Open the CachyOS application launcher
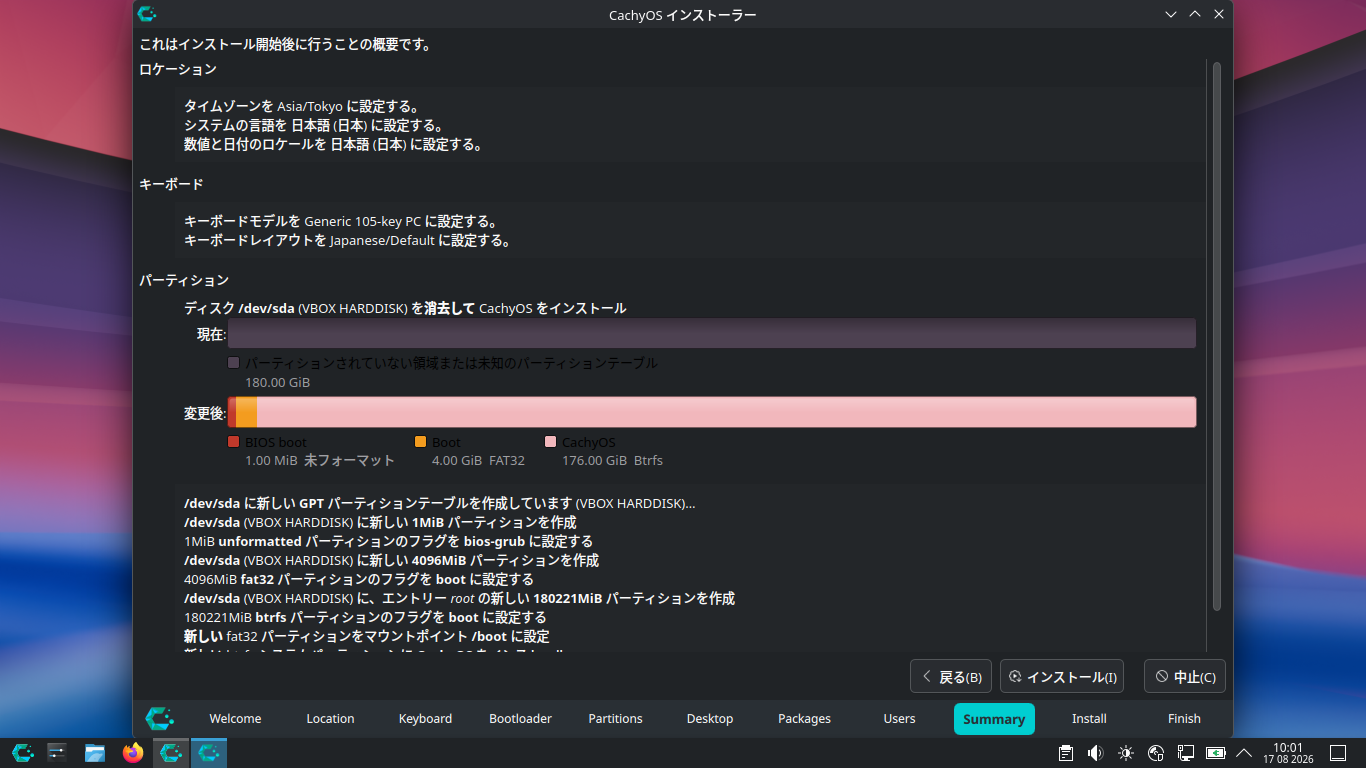The width and height of the screenshot is (1366, 768). (22, 753)
